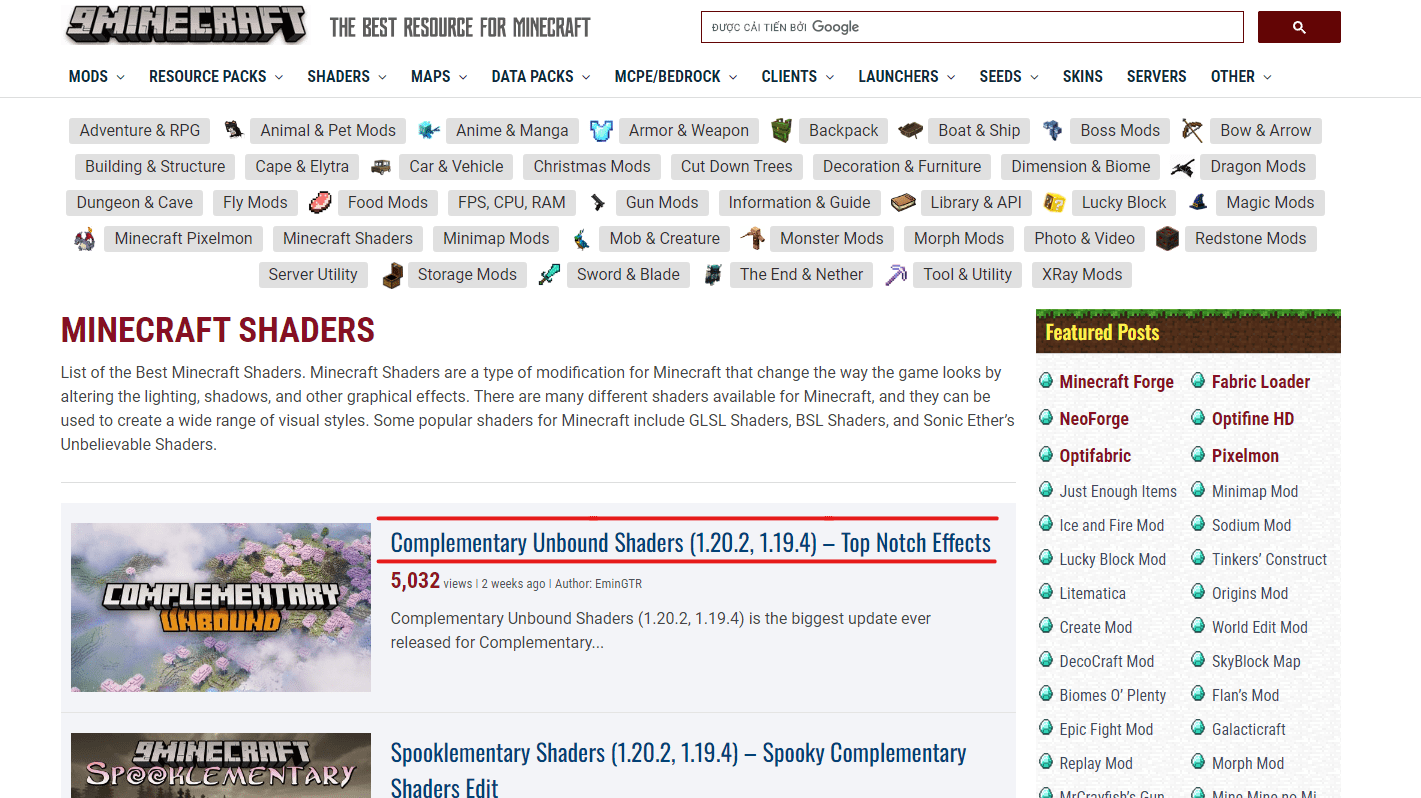Screen dimensions: 1421x798
Task: Open Sodium Mod featured link
Action: pyautogui.click(x=1252, y=525)
